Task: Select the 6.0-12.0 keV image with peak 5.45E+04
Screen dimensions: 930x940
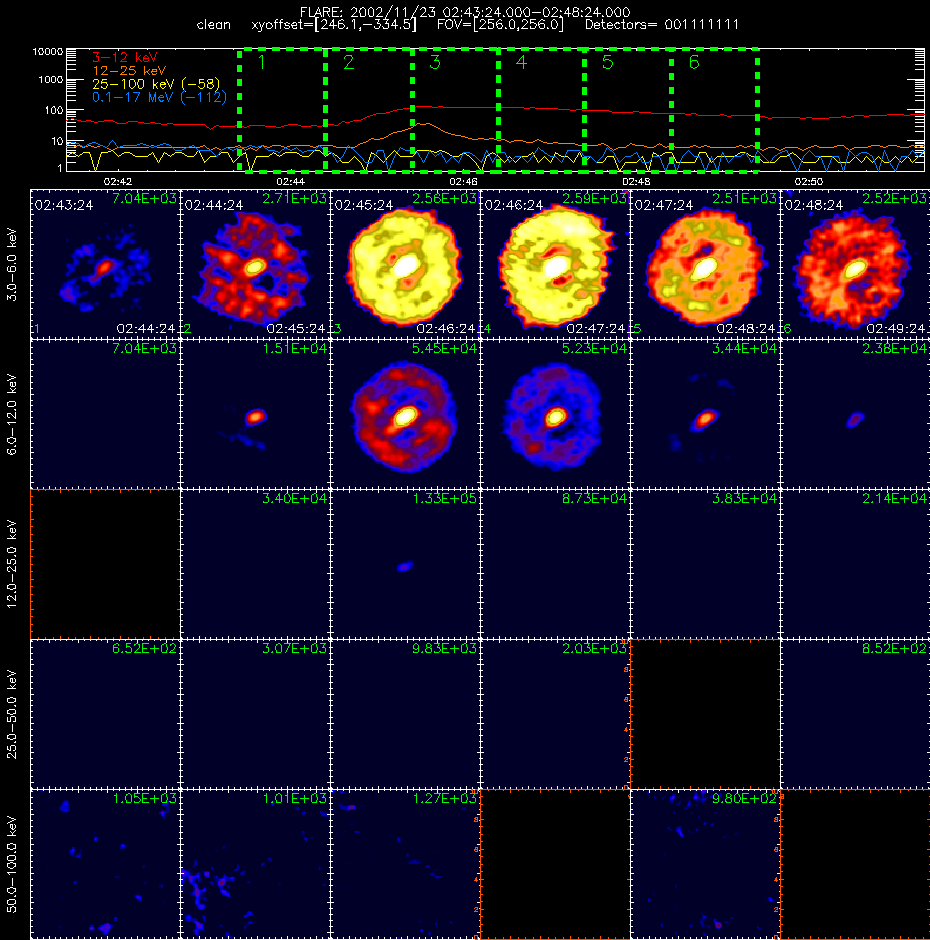Action: 405,414
